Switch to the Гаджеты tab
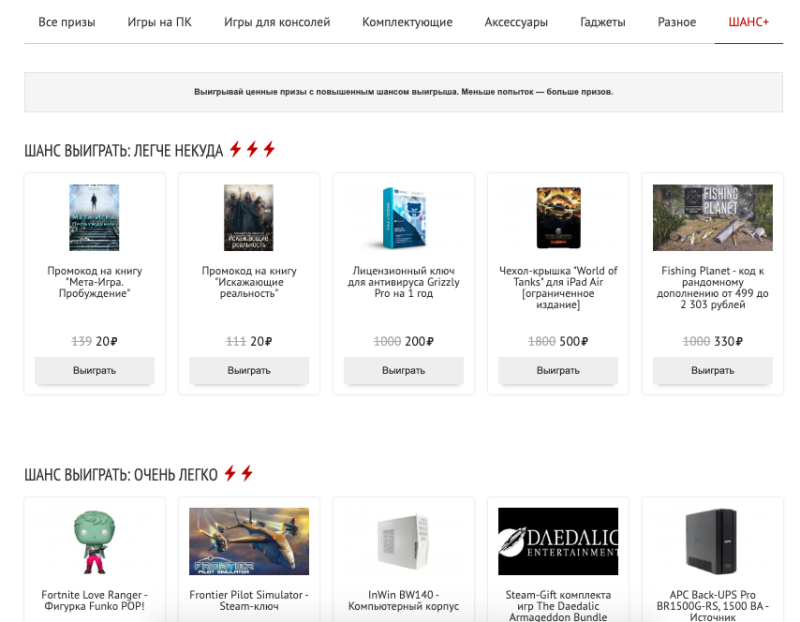800x622 pixels. coord(603,22)
